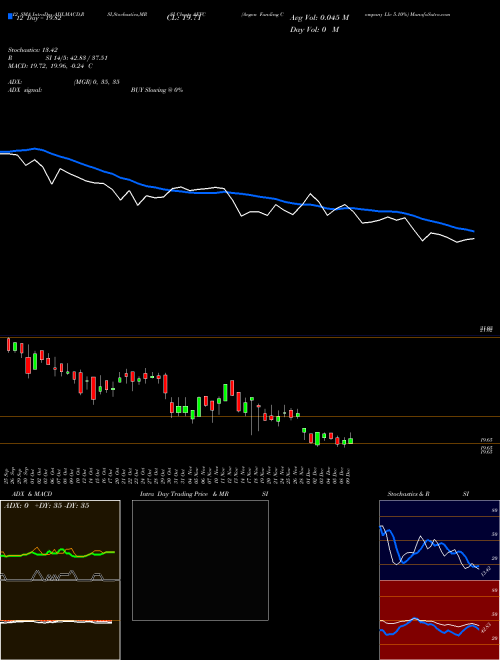Click the Stochastics & RSI panel title
Screen dimensions: 500x660
[x=428, y=494]
